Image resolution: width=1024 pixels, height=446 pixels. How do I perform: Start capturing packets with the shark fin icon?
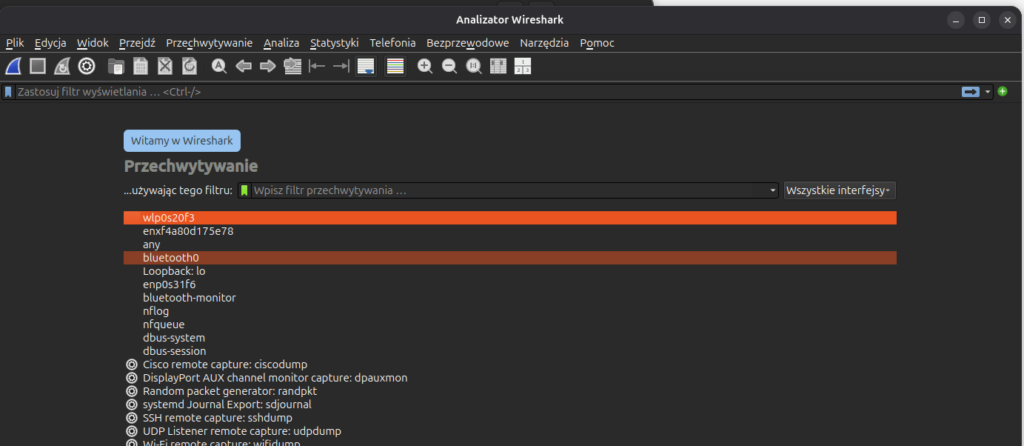[x=14, y=67]
